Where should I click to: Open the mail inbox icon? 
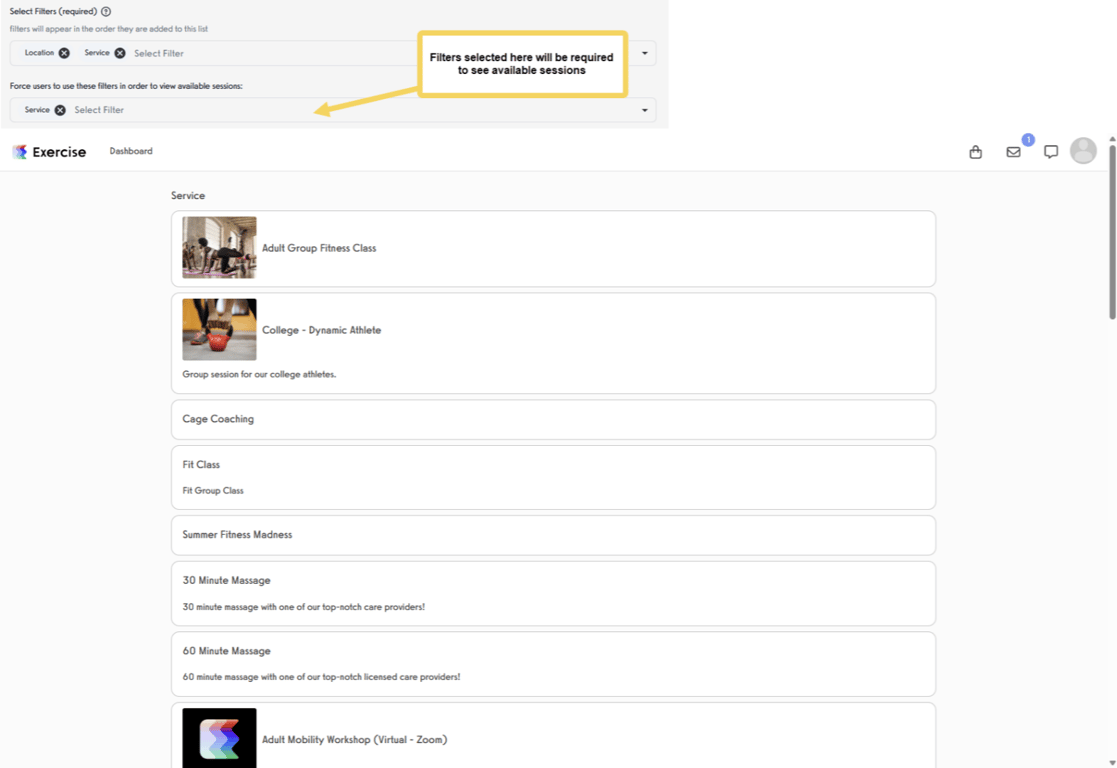1013,152
